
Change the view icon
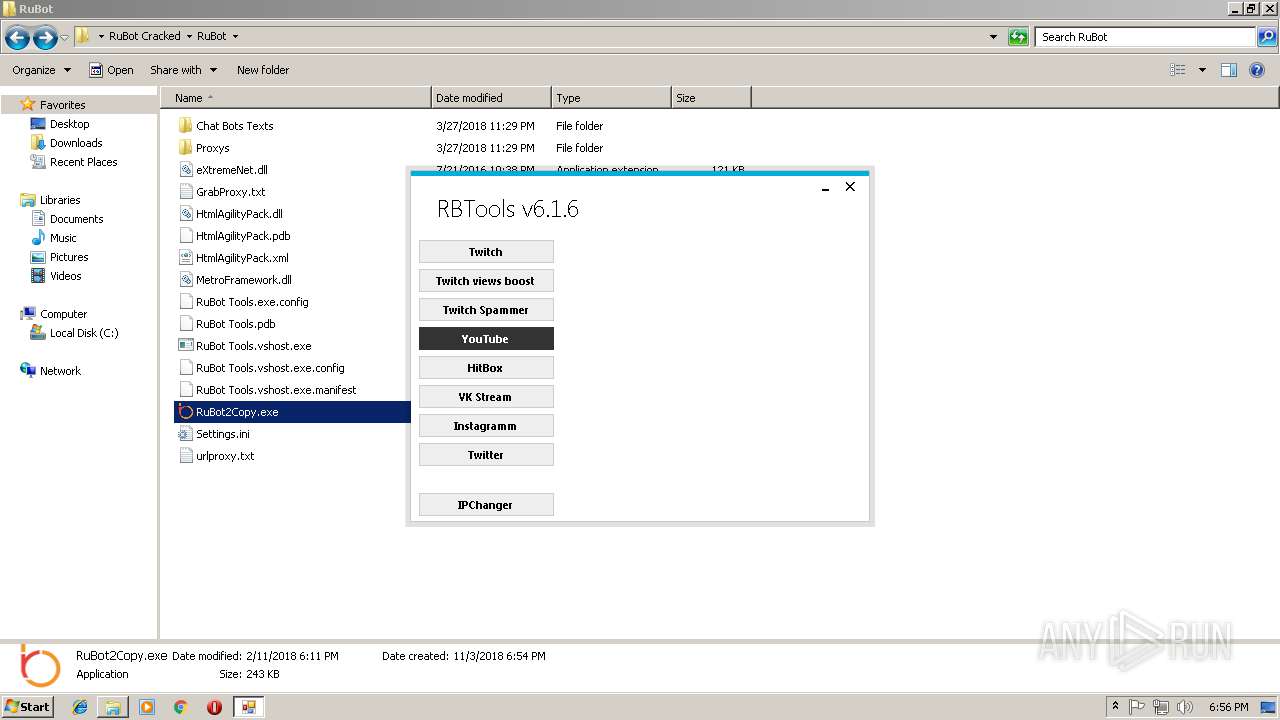tap(1178, 70)
